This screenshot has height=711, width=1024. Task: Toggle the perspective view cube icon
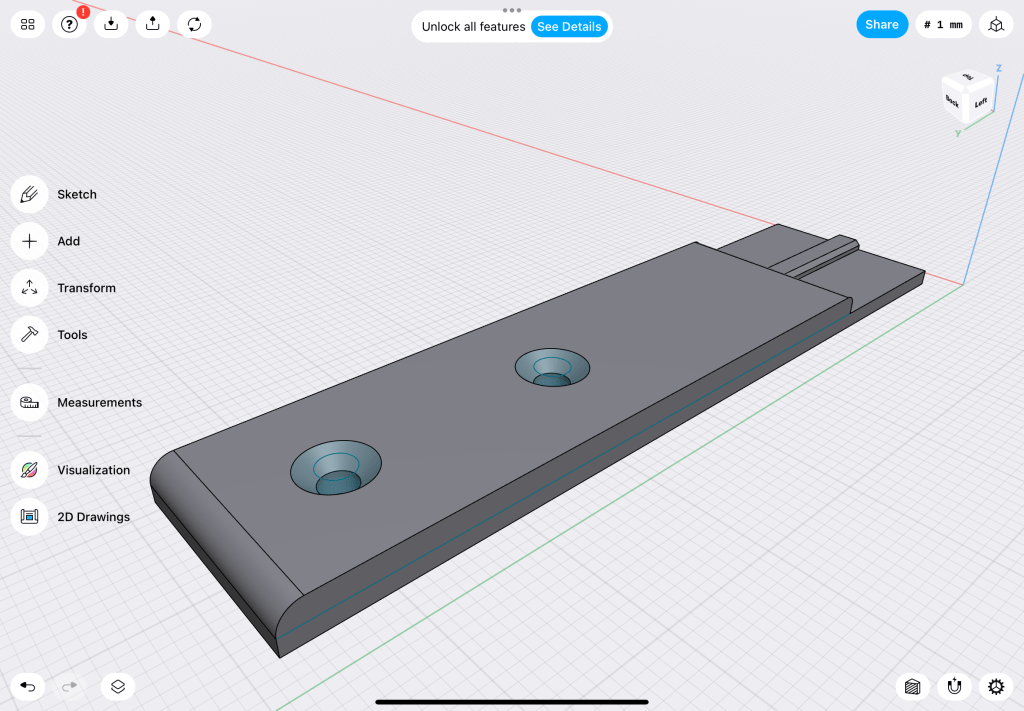pyautogui.click(x=995, y=25)
